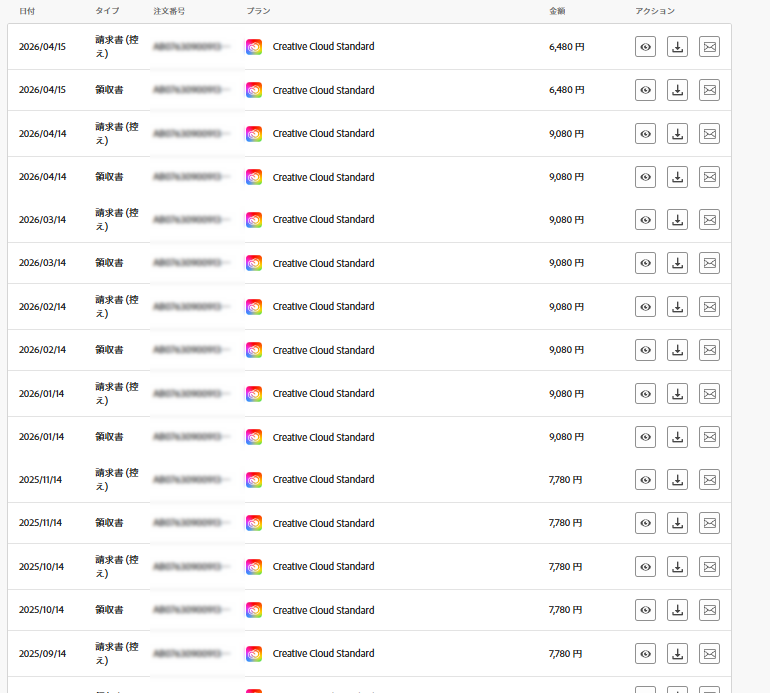Email the 2026/04/14 請求書 (控え) document
The width and height of the screenshot is (770, 693).
[x=710, y=134]
